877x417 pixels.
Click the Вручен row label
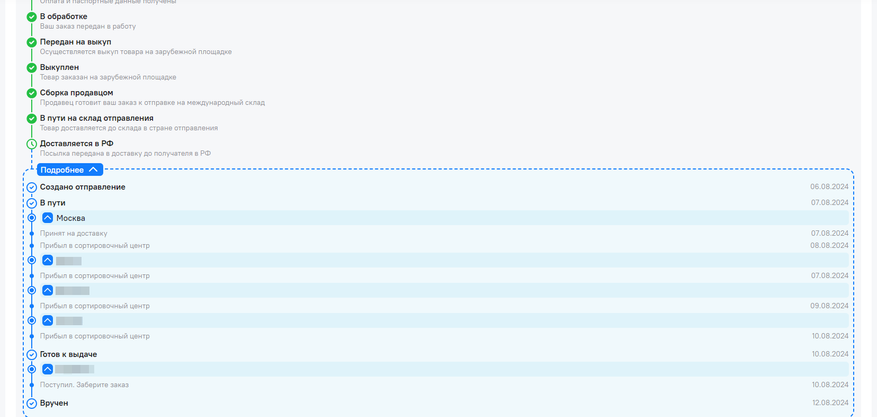[x=54, y=403]
